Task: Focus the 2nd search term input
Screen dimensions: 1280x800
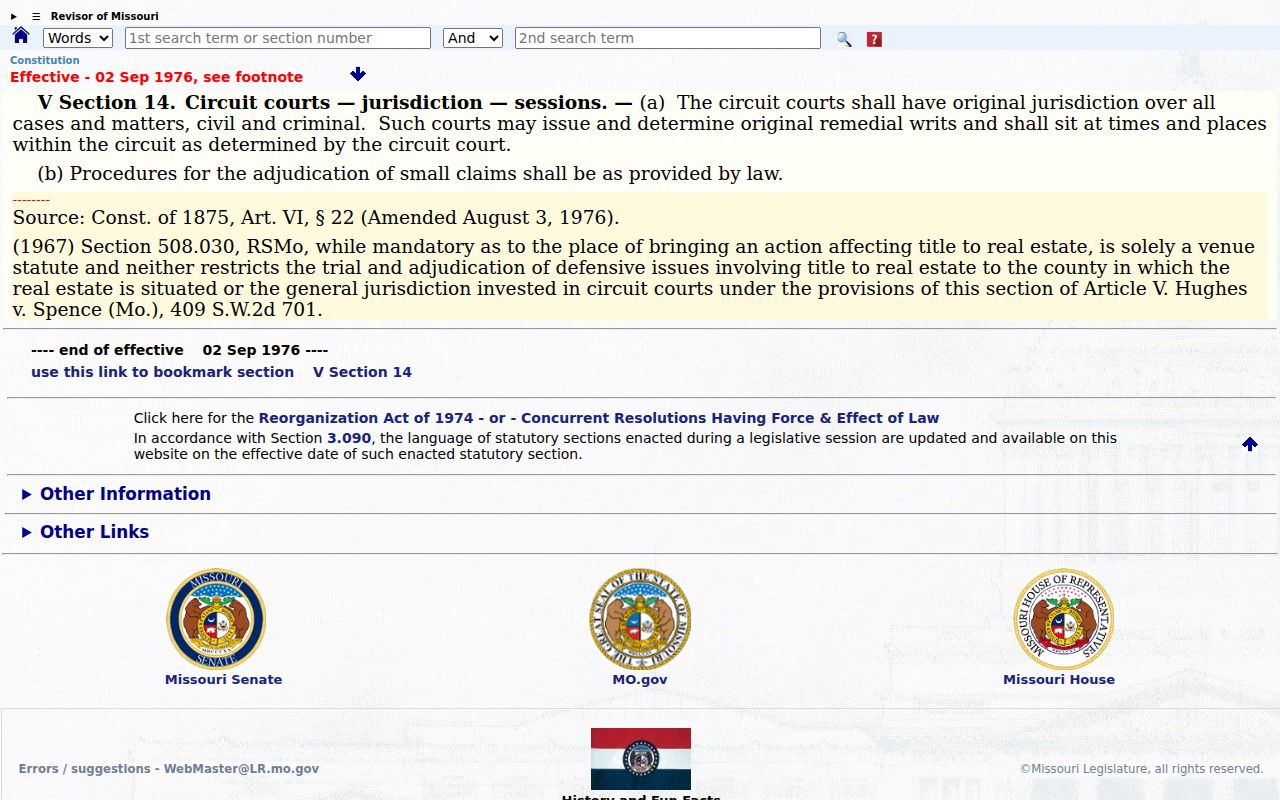Action: (668, 38)
